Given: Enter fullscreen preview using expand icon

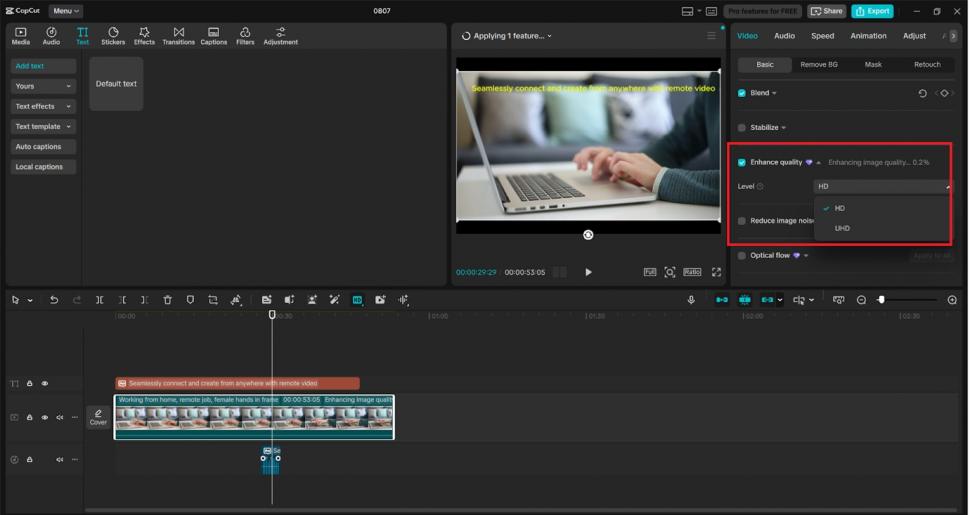Looking at the screenshot, I should [x=716, y=272].
